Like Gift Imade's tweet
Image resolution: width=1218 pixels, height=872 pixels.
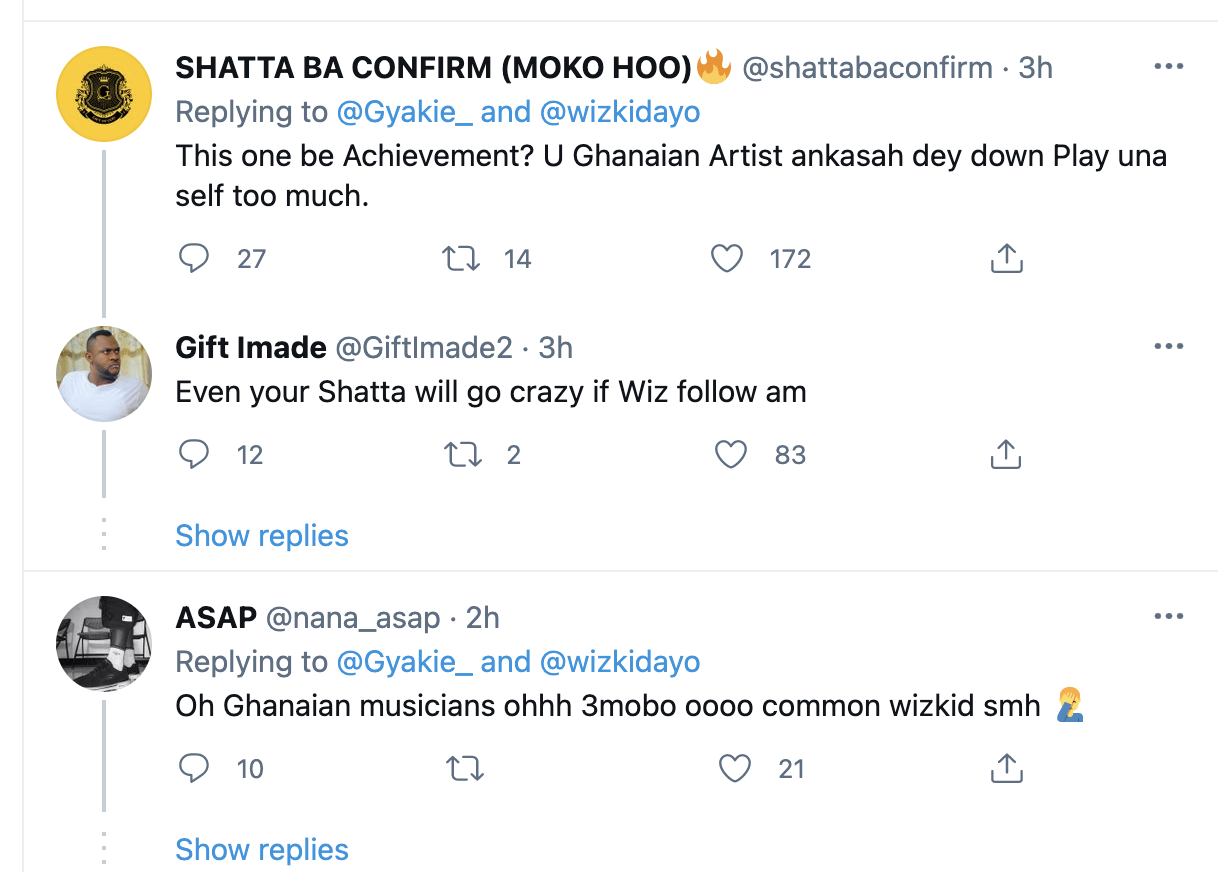[732, 455]
